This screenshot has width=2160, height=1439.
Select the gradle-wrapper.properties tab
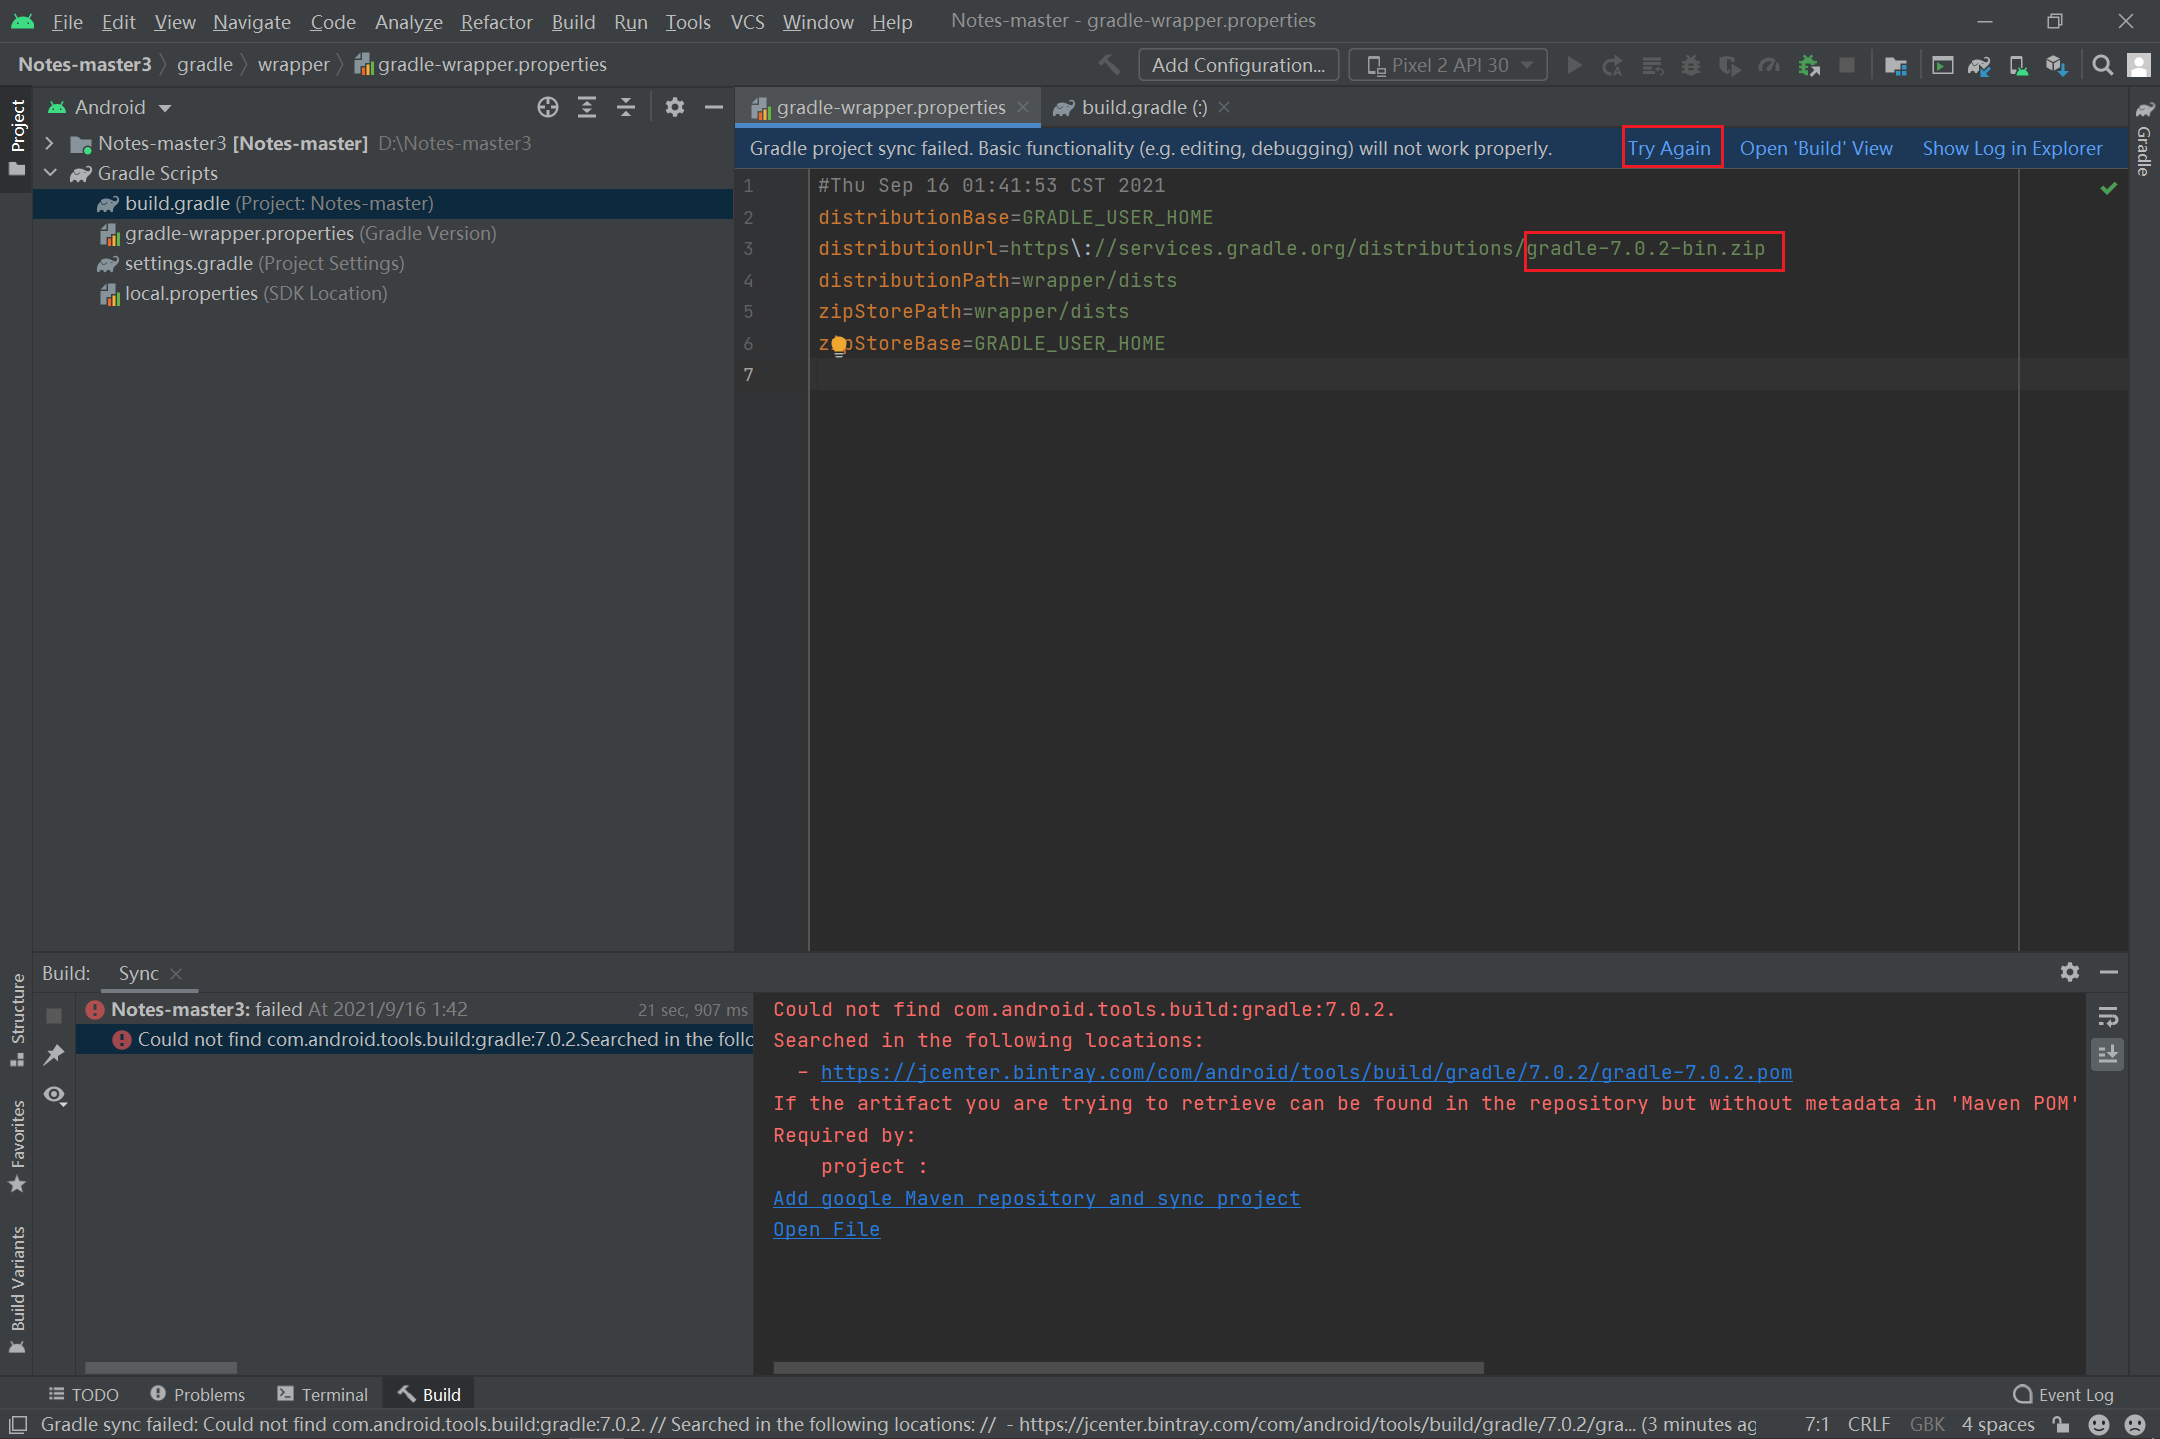click(880, 106)
